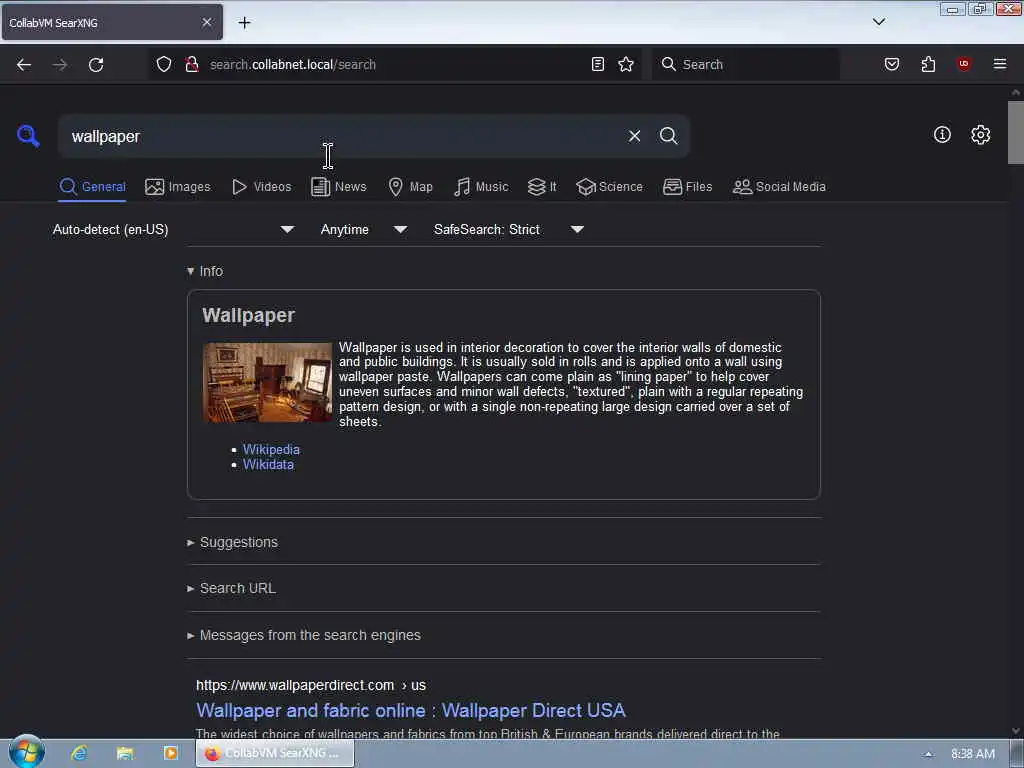1024x768 pixels.
Task: Expand Messages from the search engines
Action: 304,635
